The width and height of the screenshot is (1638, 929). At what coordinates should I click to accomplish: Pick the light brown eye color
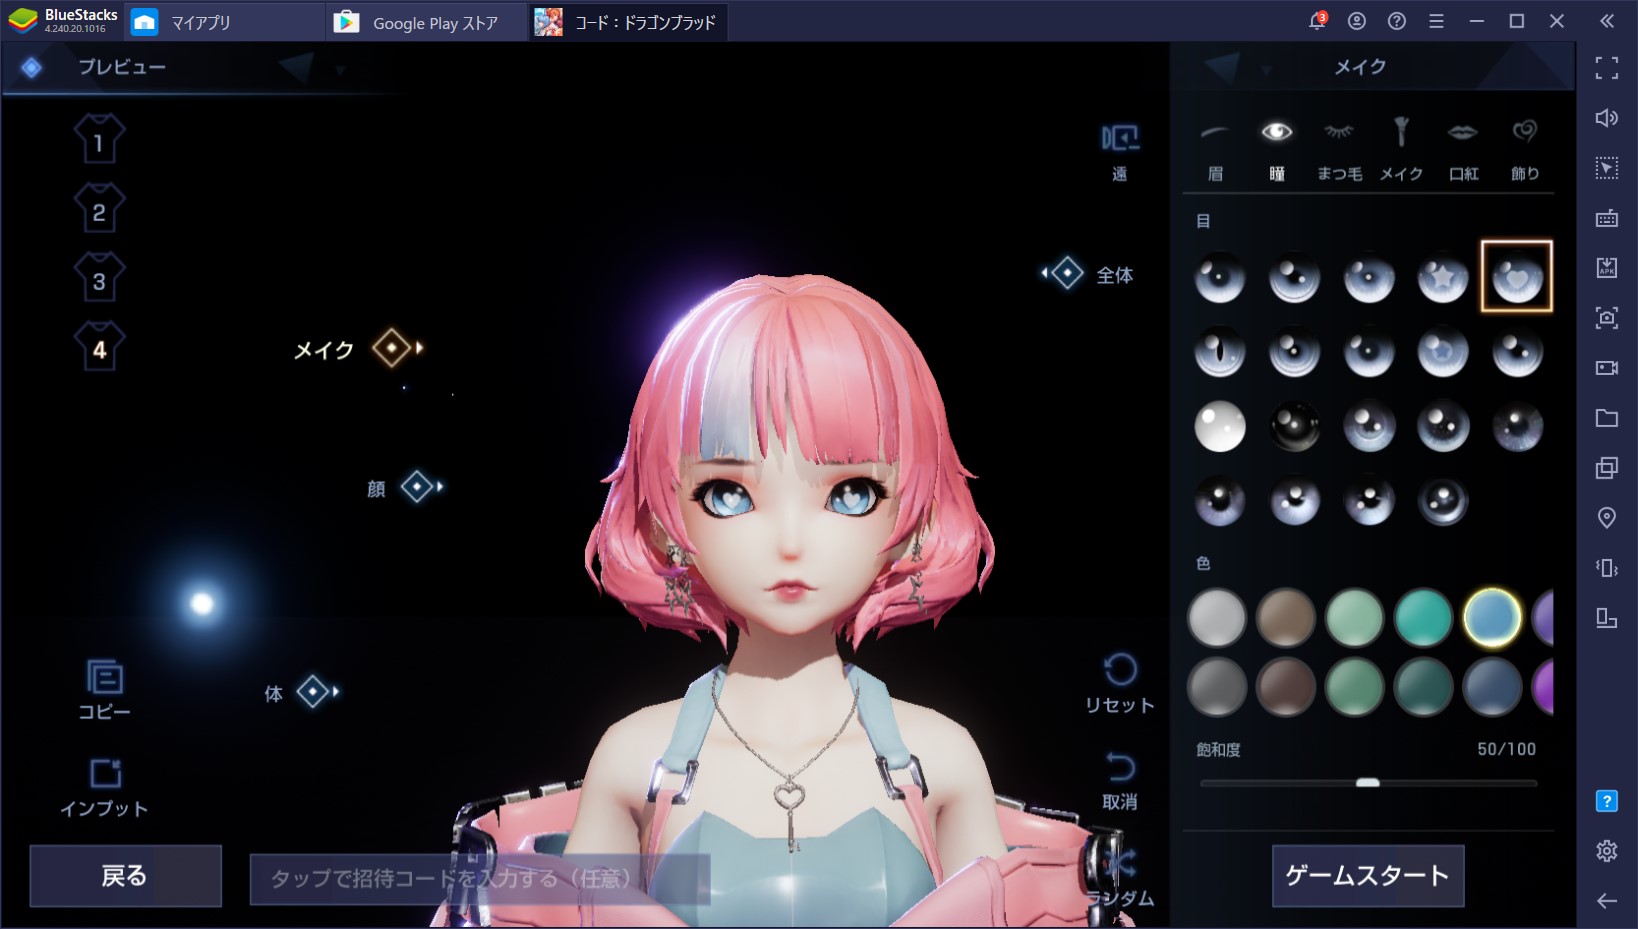(x=1285, y=618)
